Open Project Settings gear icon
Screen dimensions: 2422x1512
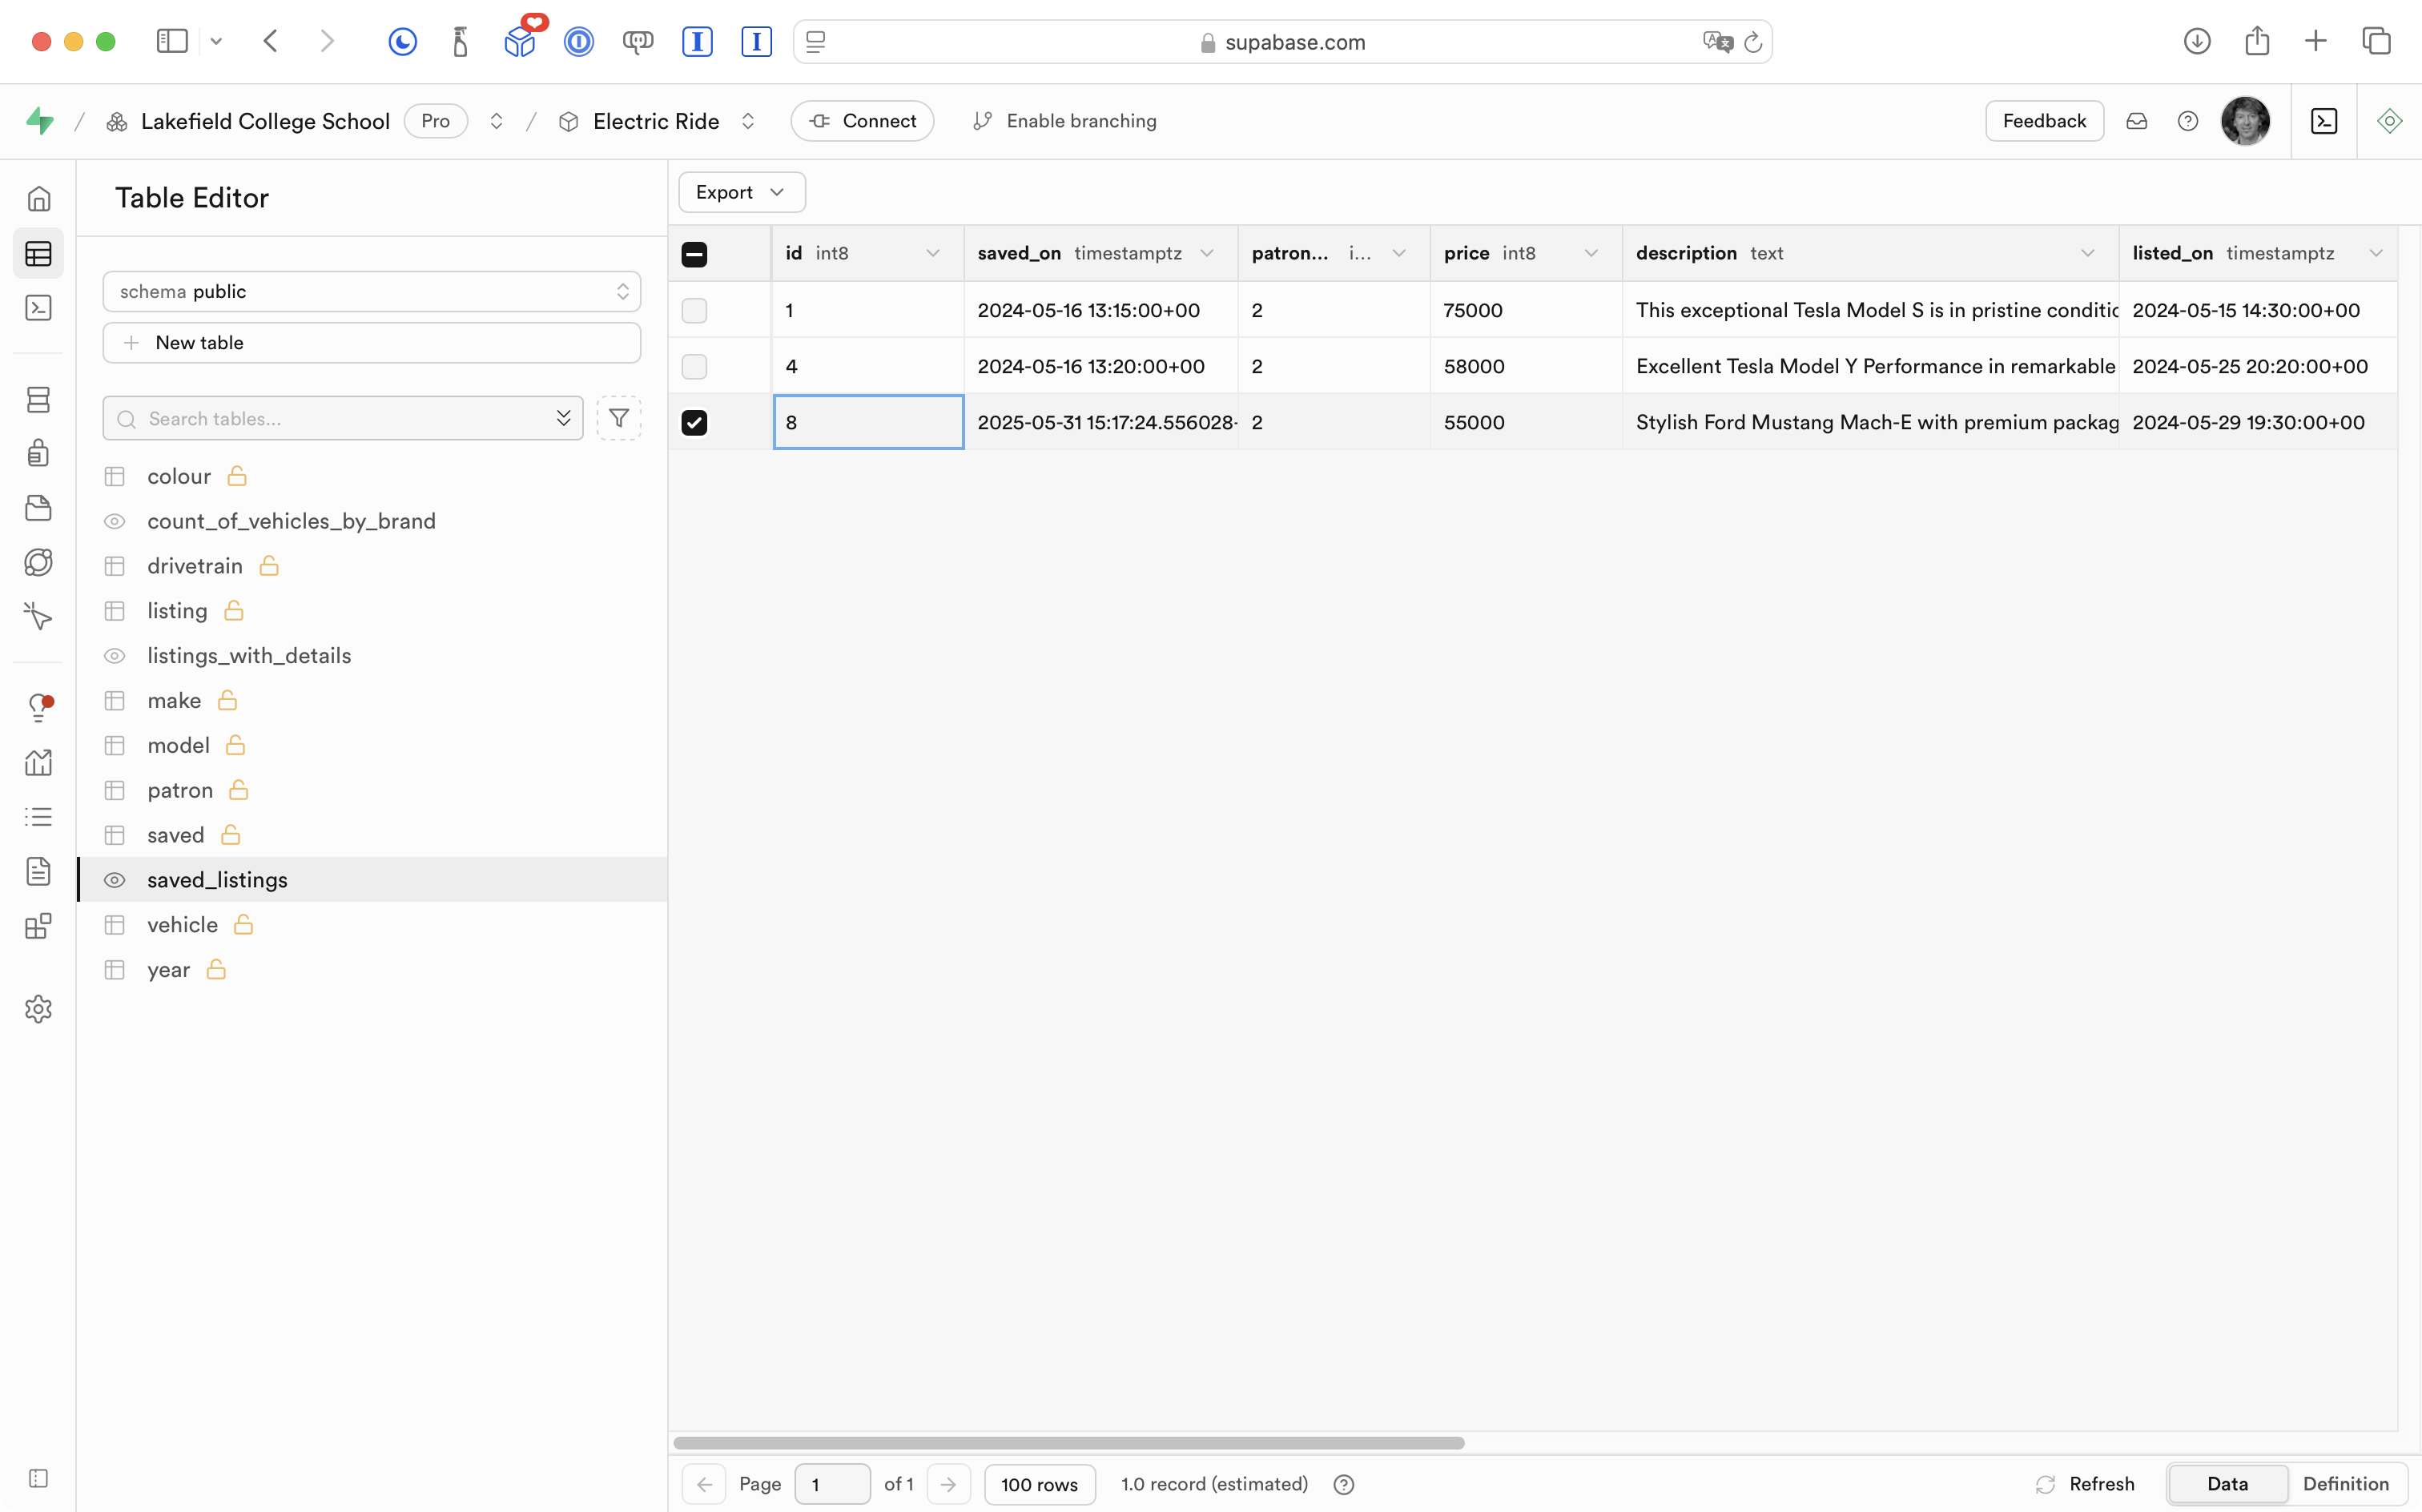38,1009
